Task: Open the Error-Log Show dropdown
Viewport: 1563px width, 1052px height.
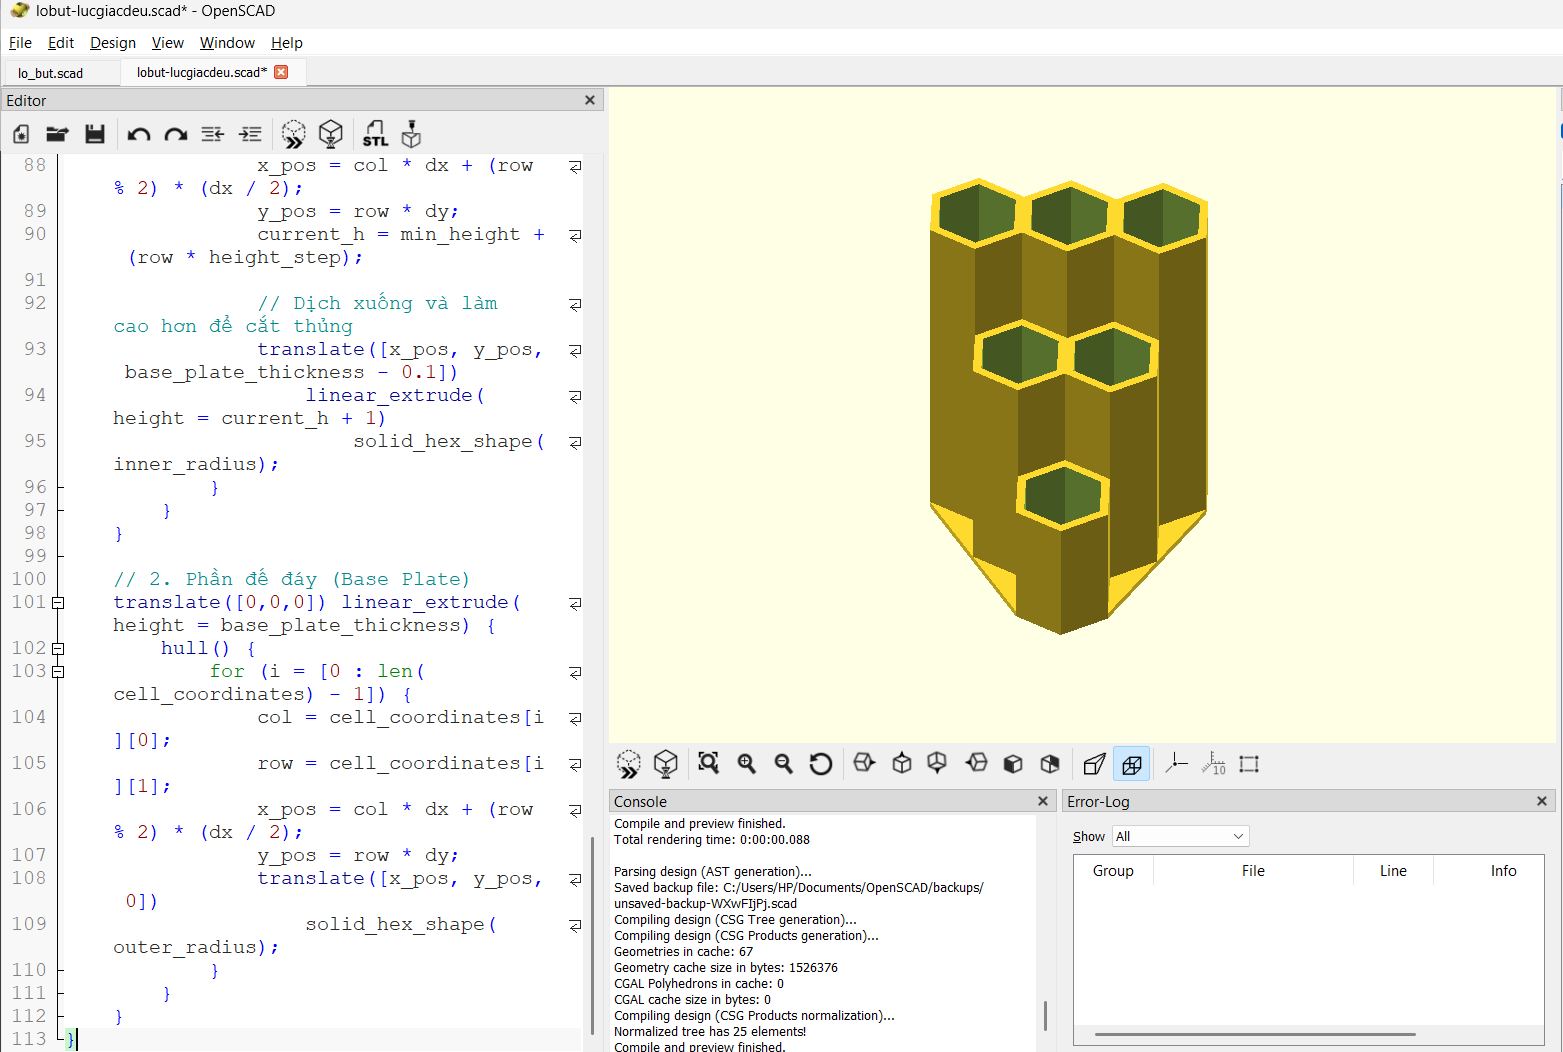Action: tap(1180, 836)
